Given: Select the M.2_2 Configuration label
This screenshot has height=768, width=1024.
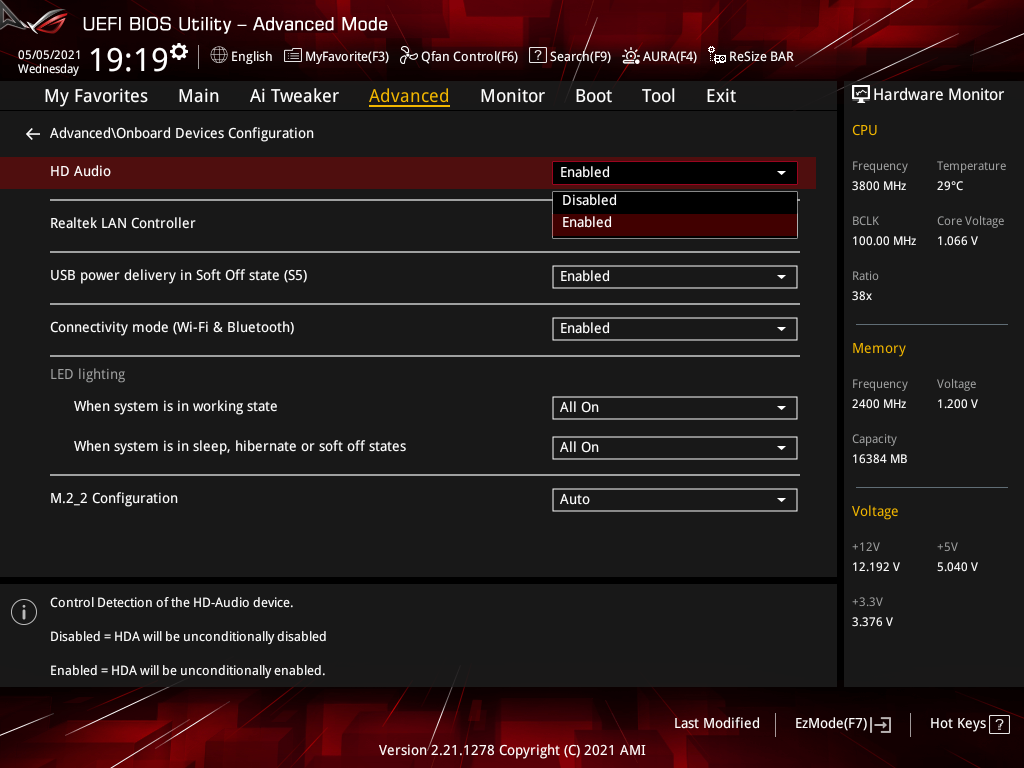Looking at the screenshot, I should point(114,498).
